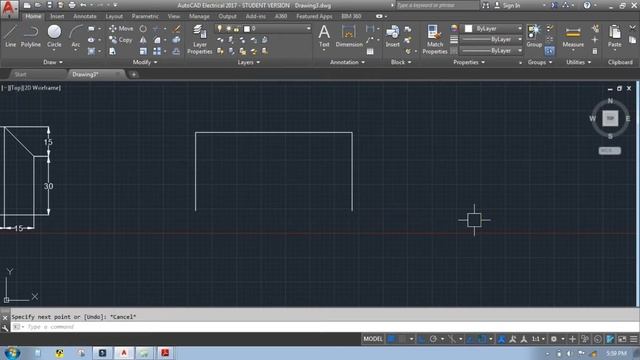Toggle clean screen icon in status bar
640x360 pixels.
622,339
